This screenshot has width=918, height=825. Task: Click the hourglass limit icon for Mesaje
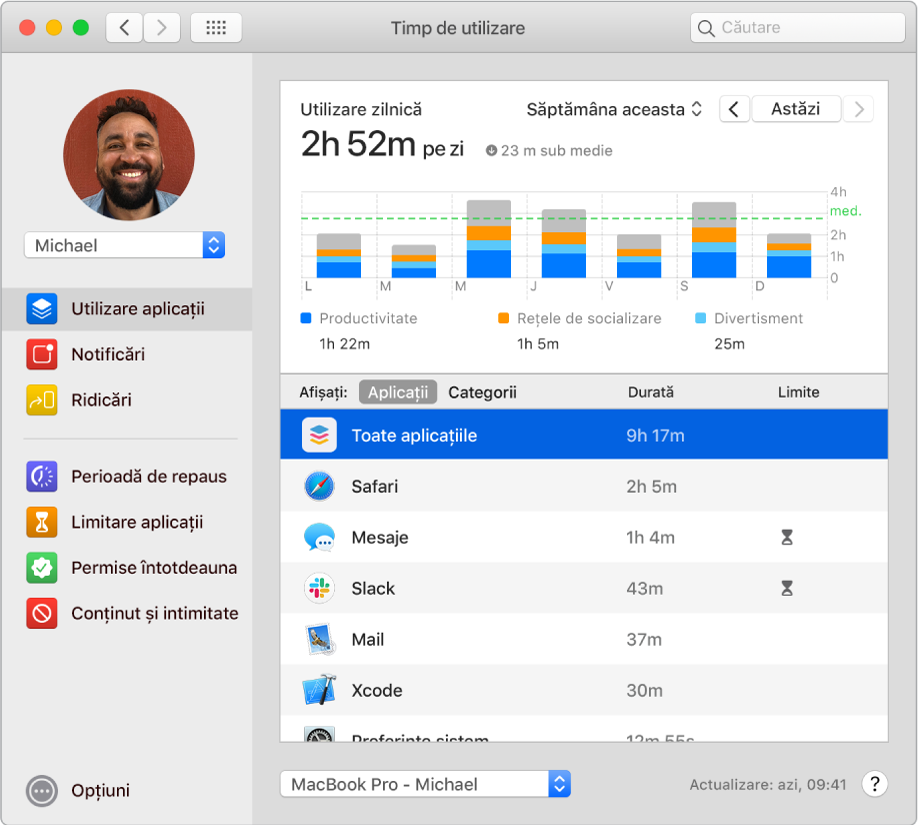[x=787, y=538]
